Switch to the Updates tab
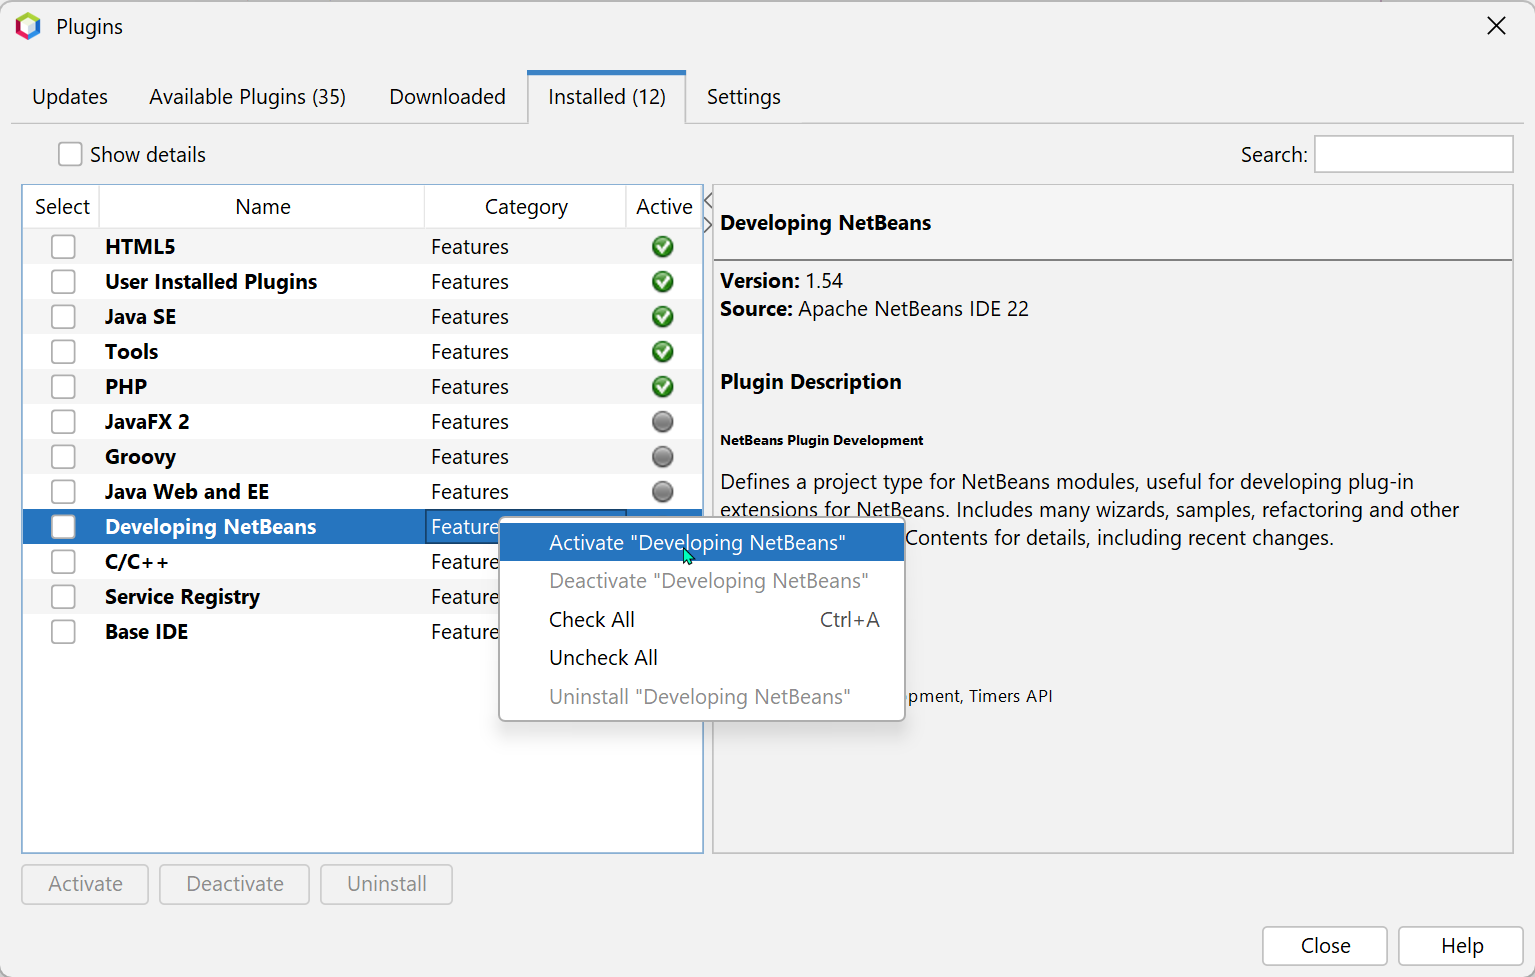This screenshot has height=977, width=1535. pos(70,97)
